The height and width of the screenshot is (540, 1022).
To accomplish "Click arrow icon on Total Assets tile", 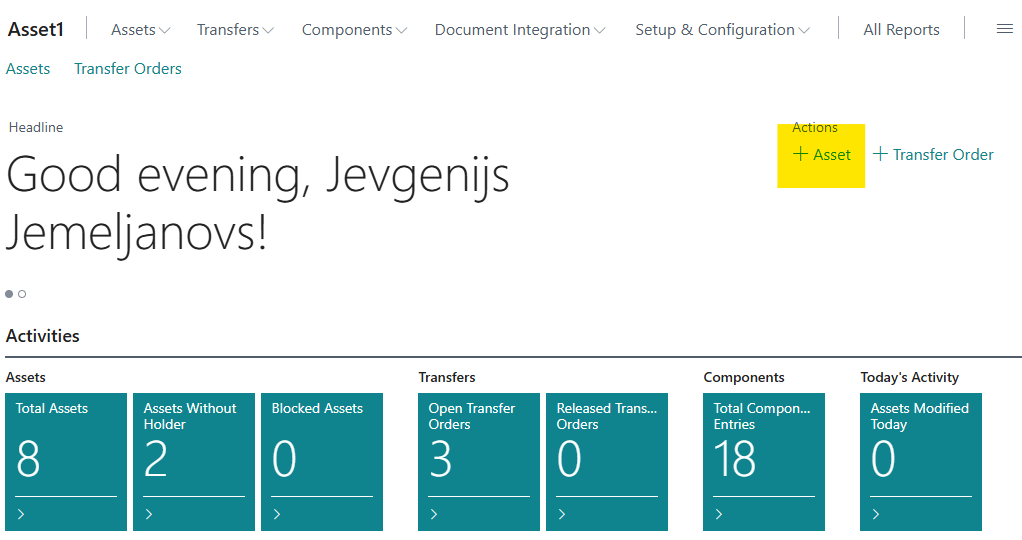I will (x=22, y=514).
